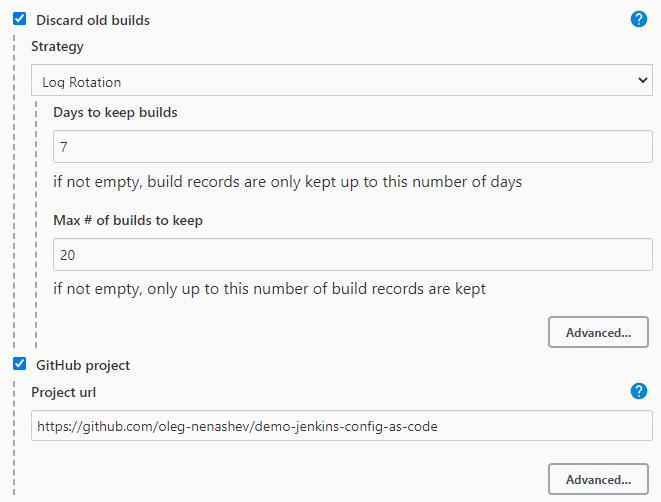Click the Discard old builds label text
This screenshot has height=502, width=661.
click(92, 20)
